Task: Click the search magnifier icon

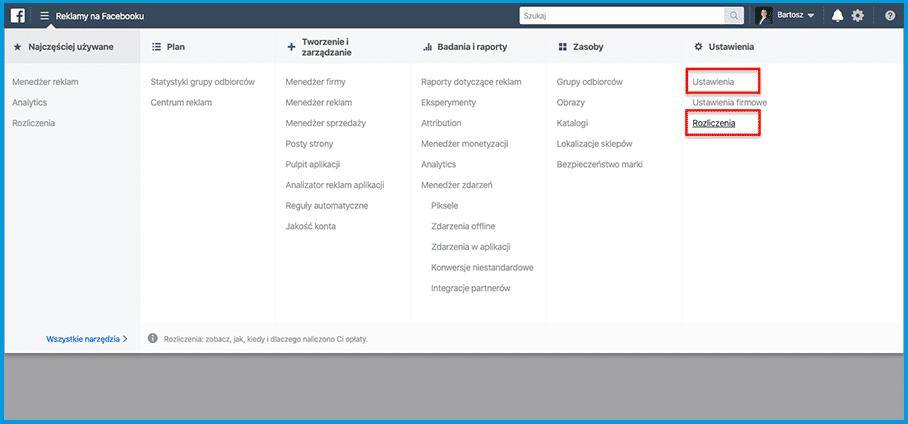Action: click(734, 16)
